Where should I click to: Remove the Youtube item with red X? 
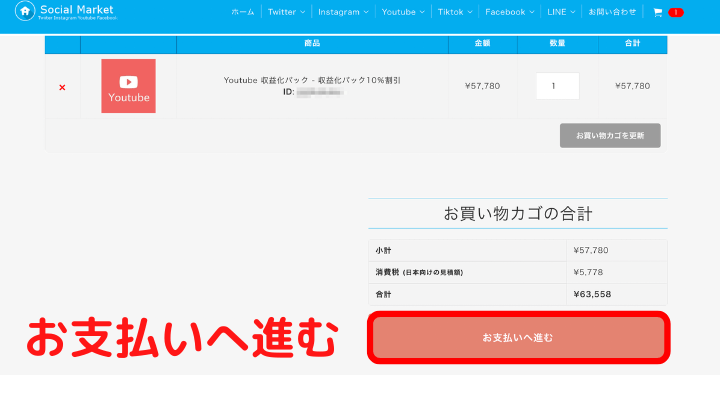pos(62,87)
